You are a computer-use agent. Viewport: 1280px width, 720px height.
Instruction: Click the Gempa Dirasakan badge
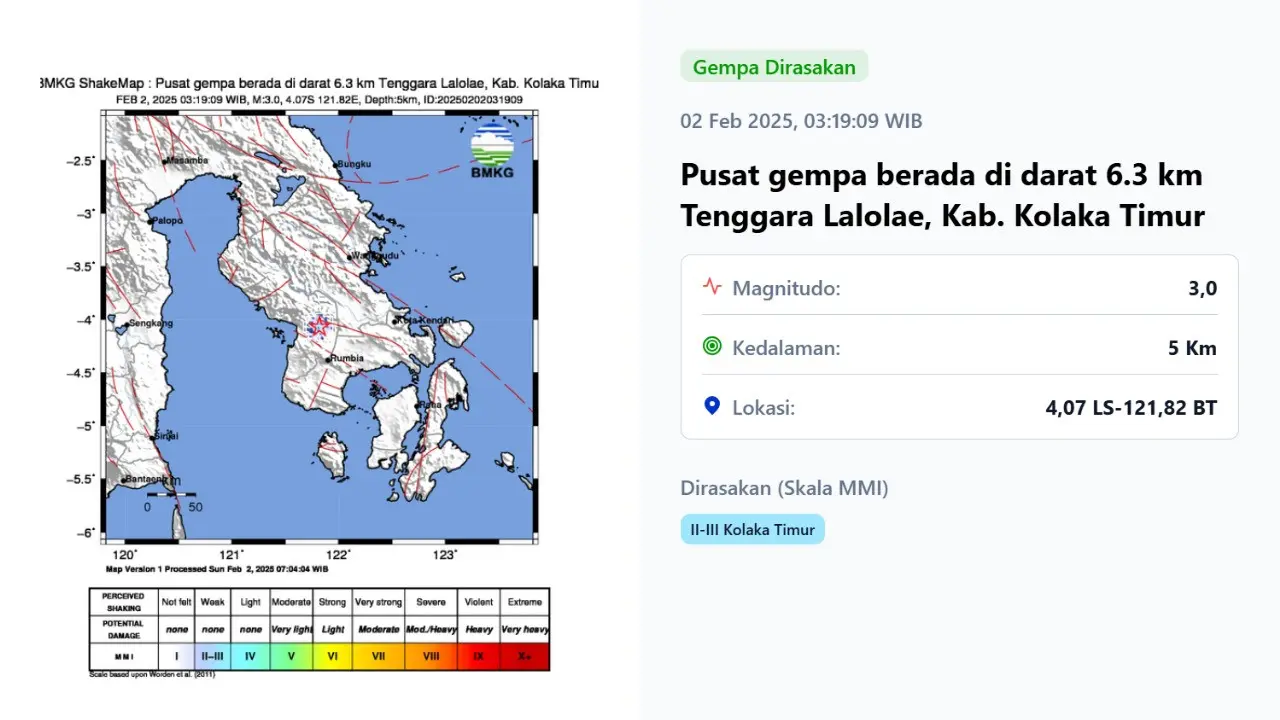tap(774, 67)
